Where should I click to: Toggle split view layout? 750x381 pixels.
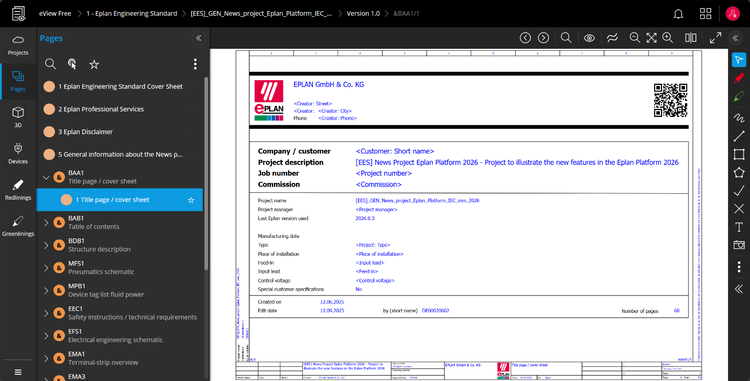click(691, 38)
